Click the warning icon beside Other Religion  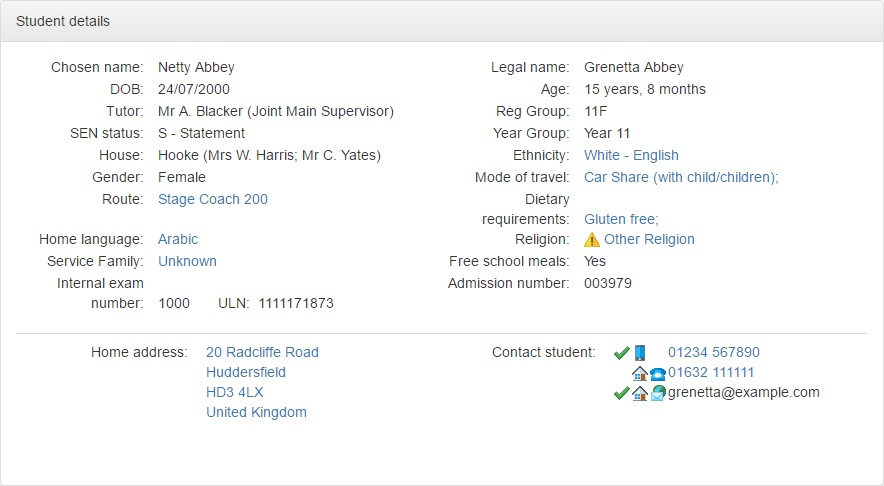(x=591, y=240)
